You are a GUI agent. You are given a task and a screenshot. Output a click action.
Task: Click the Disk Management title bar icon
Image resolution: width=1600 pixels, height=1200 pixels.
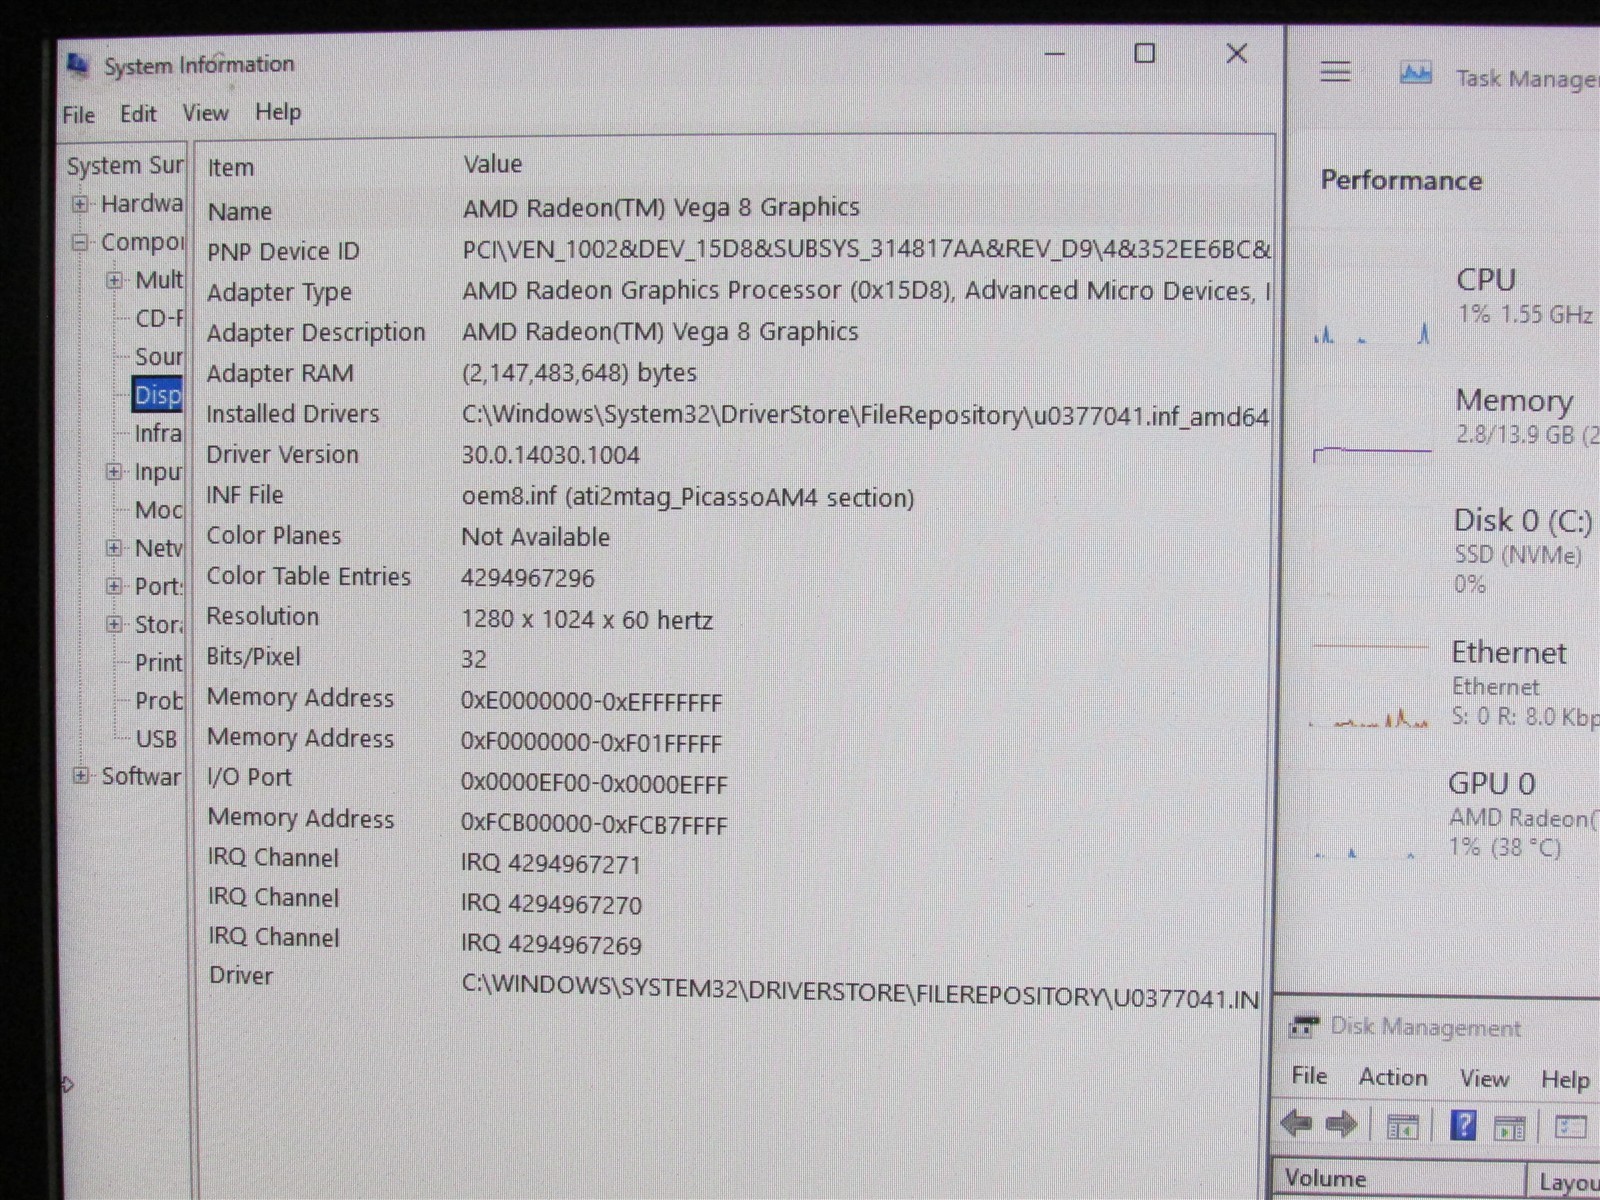(1304, 1026)
